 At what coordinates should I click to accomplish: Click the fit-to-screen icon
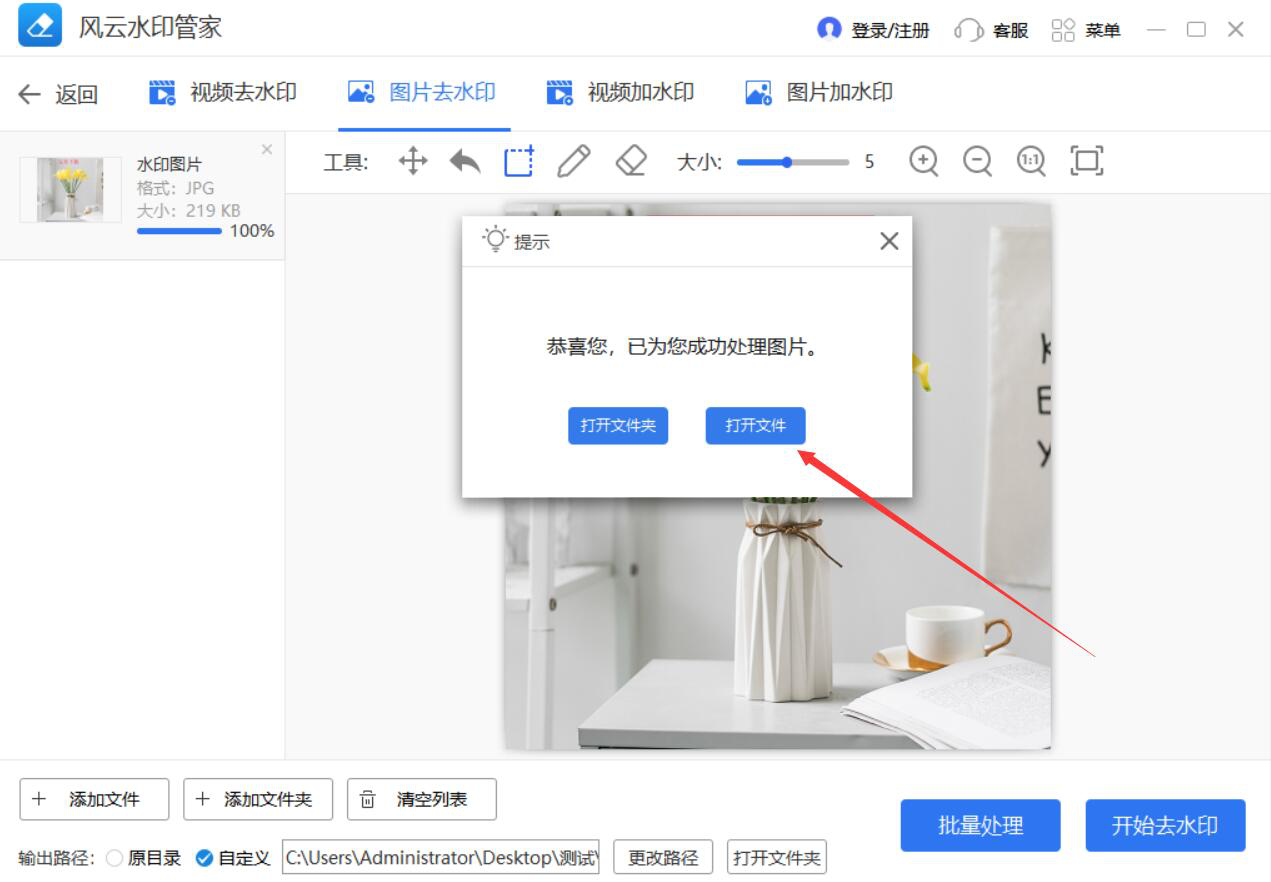pyautogui.click(x=1086, y=161)
